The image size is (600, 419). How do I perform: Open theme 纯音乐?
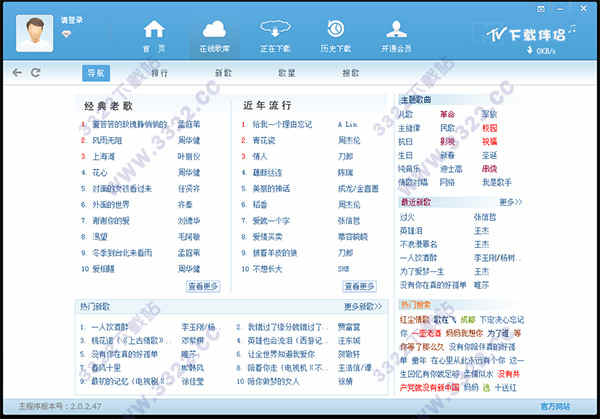pyautogui.click(x=409, y=169)
